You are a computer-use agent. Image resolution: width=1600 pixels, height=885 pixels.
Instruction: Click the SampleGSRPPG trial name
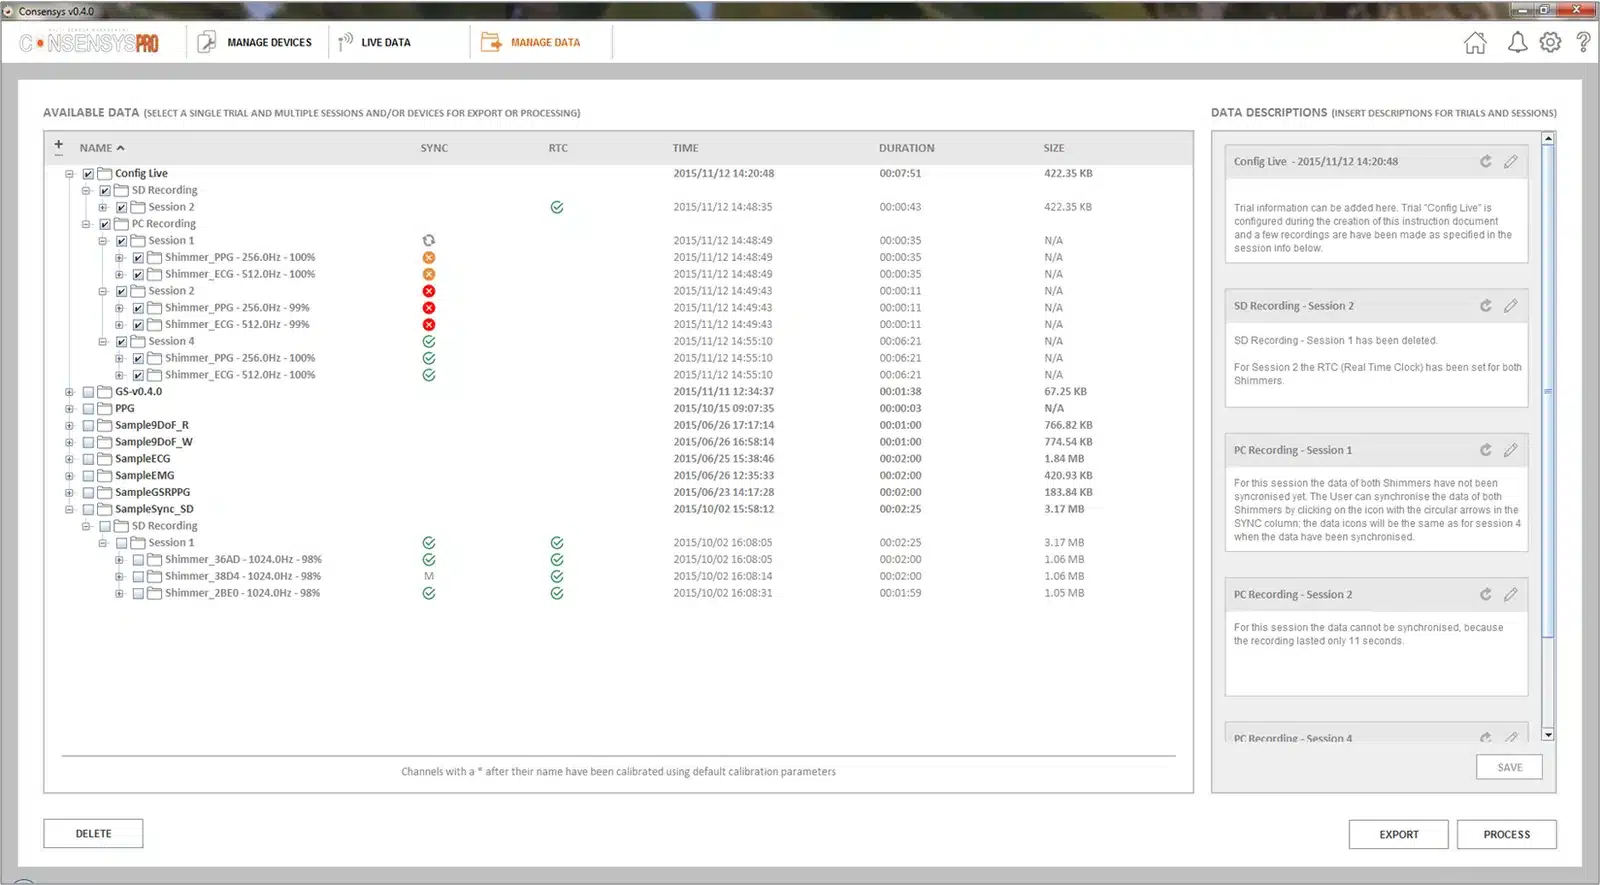click(152, 492)
